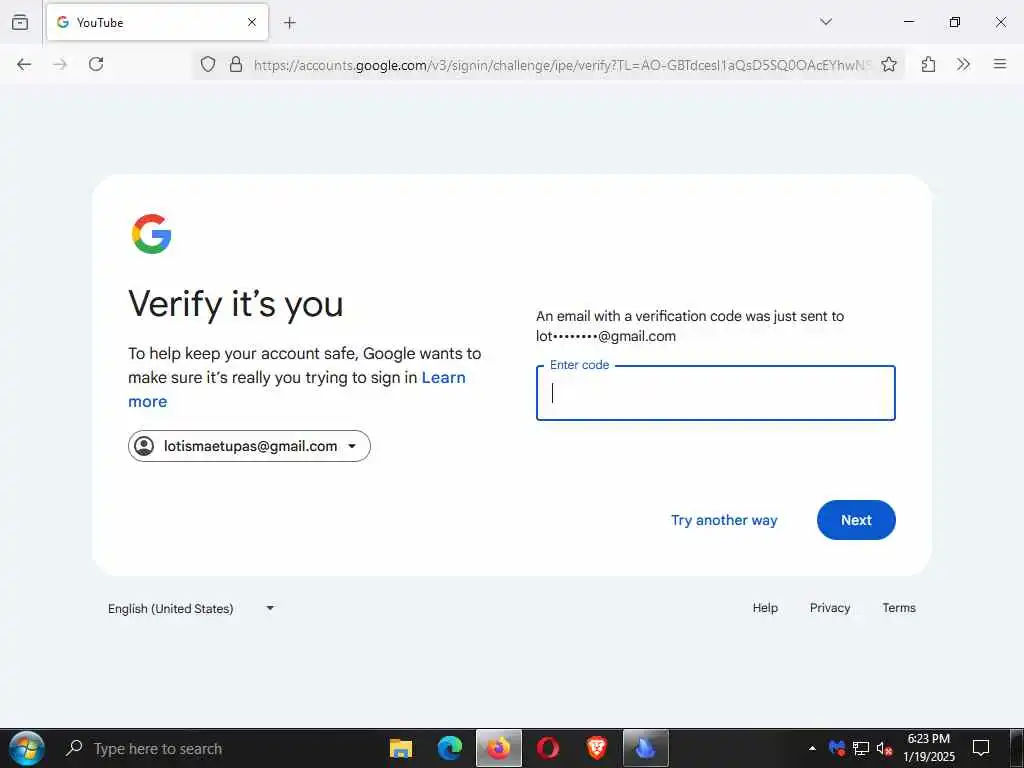Image resolution: width=1024 pixels, height=768 pixels.
Task: Expand the lotismaetupas@gmail.com account selector
Action: tap(249, 446)
